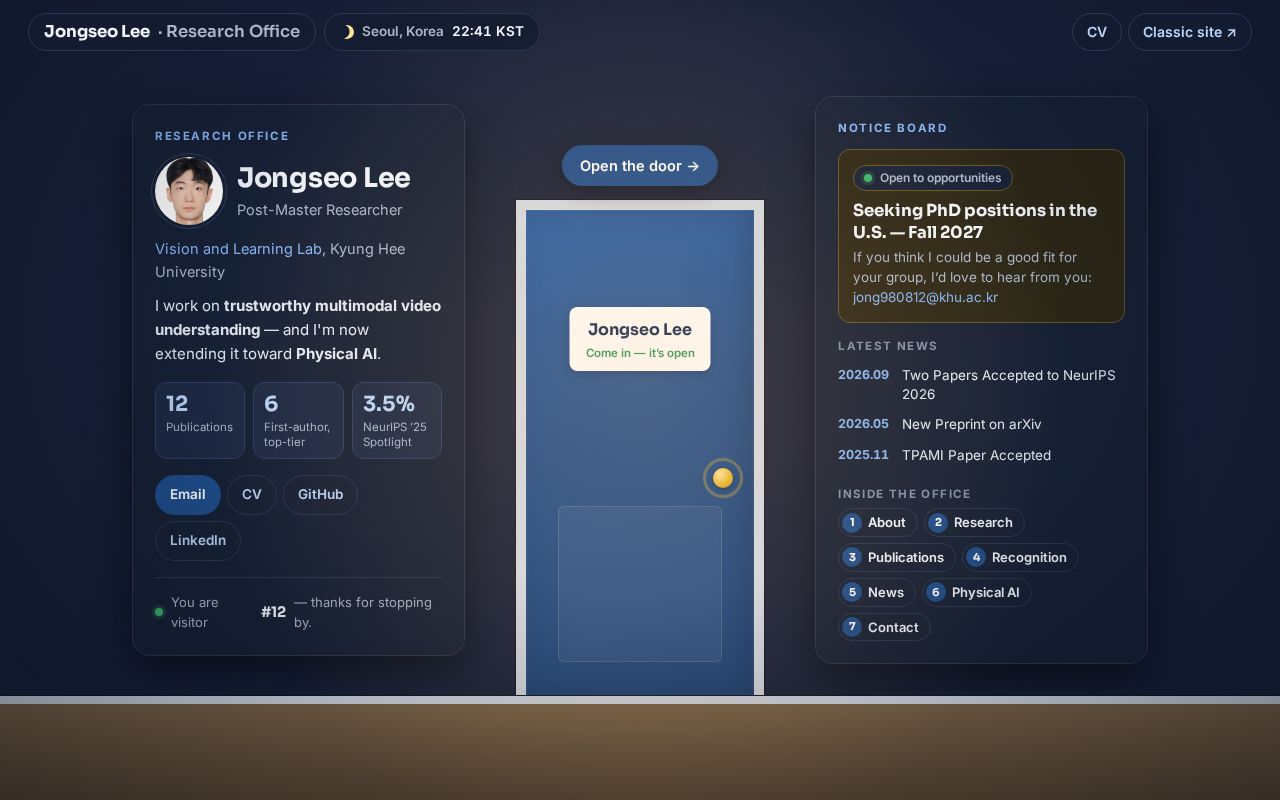The height and width of the screenshot is (800, 1280).
Task: Go to section 6 Physical AI
Action: [x=977, y=593]
